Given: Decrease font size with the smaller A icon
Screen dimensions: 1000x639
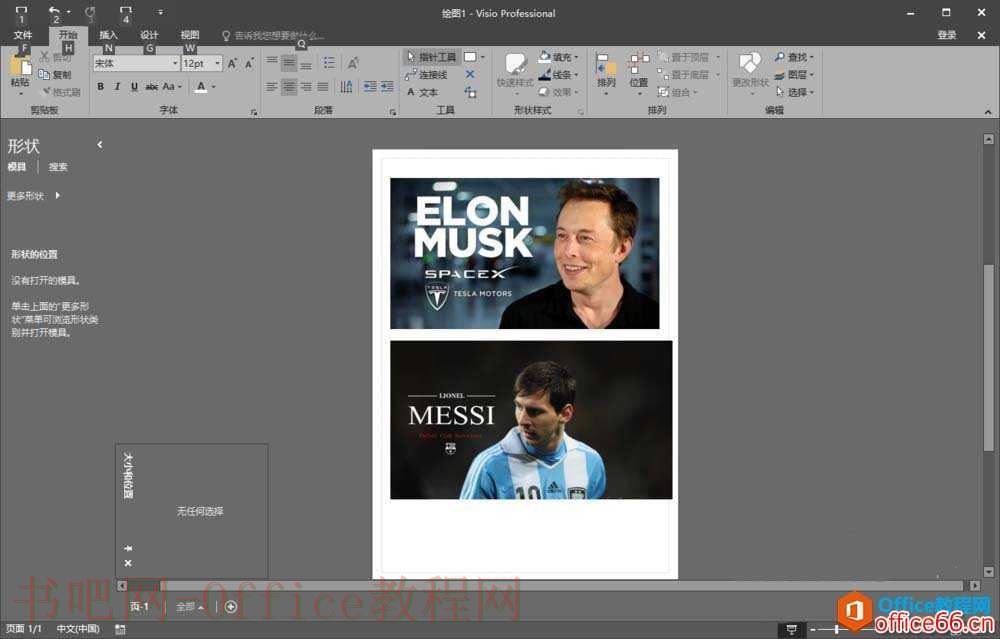Looking at the screenshot, I should pyautogui.click(x=249, y=63).
